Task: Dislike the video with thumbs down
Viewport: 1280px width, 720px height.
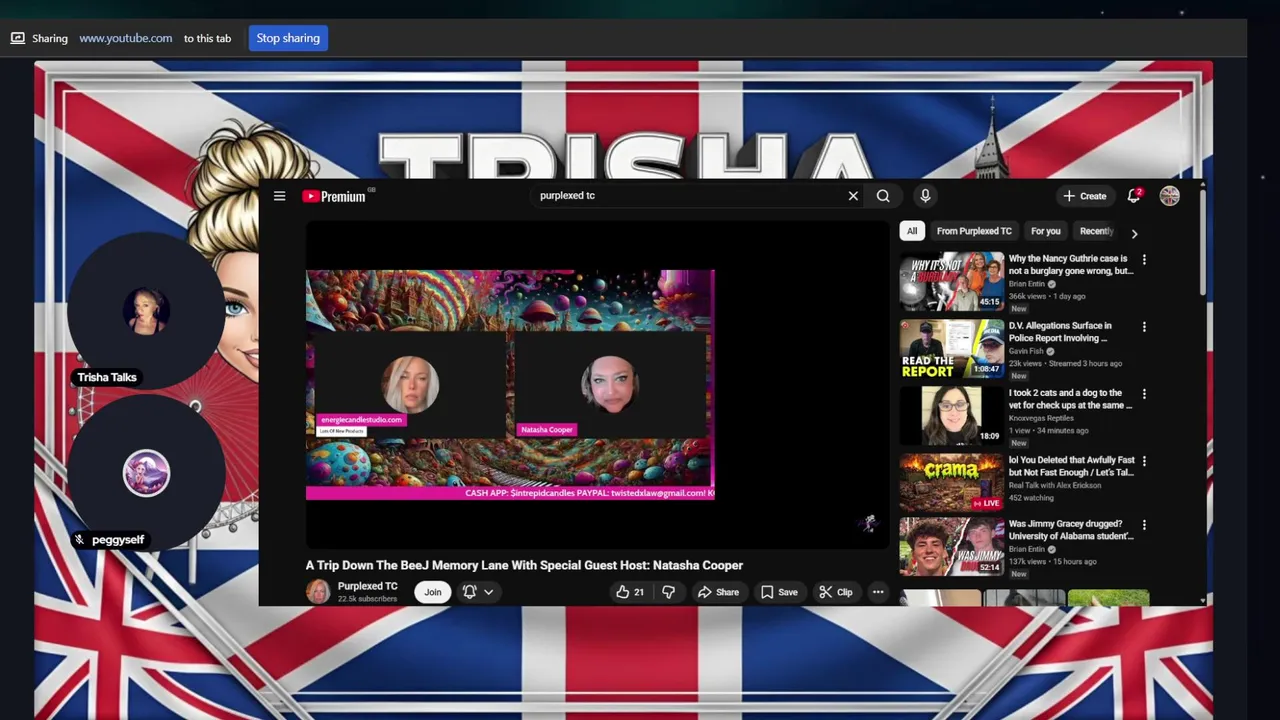Action: click(x=669, y=592)
